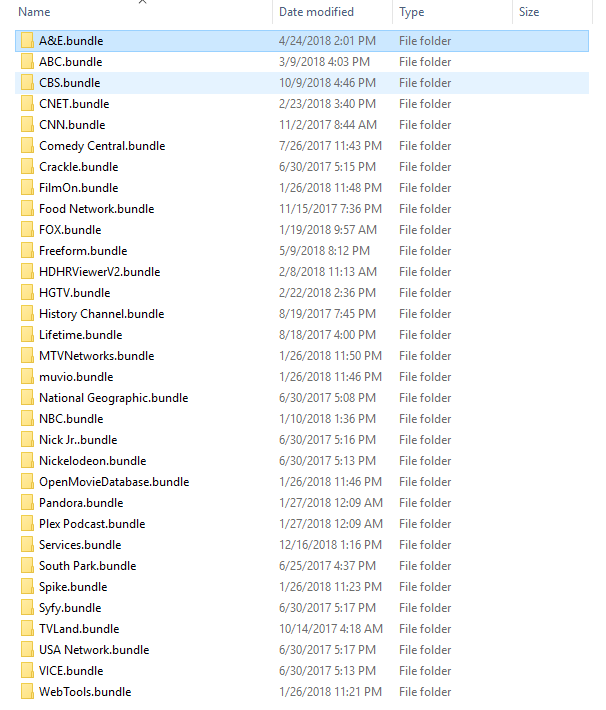
Task: Click date 1/26/2018 11:21 PM
Action: point(330,691)
